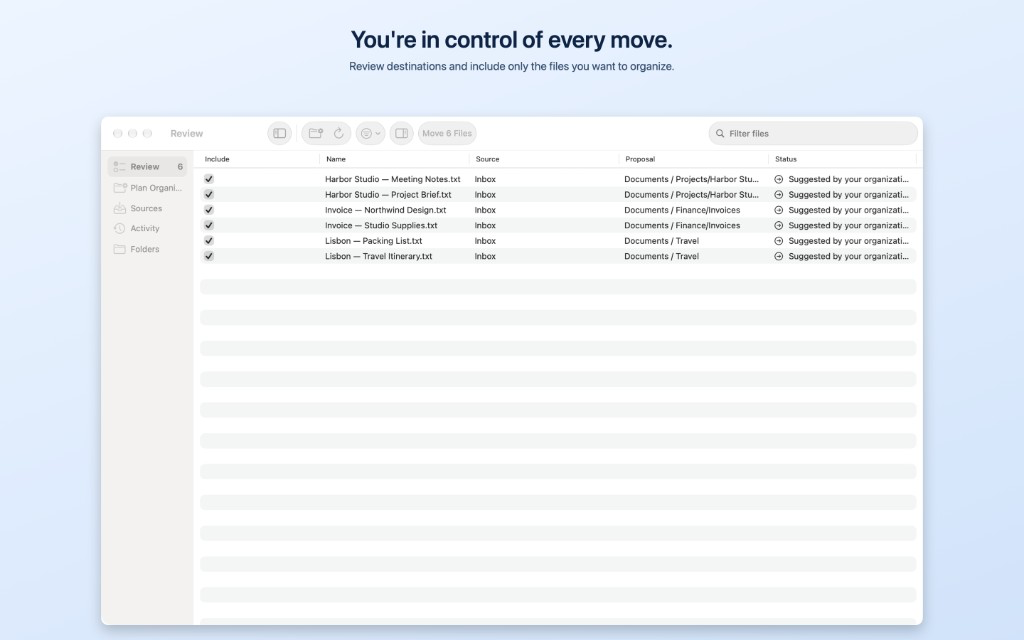
Task: Click Finance/Invoices proposal for Northwind Design
Action: (682, 210)
